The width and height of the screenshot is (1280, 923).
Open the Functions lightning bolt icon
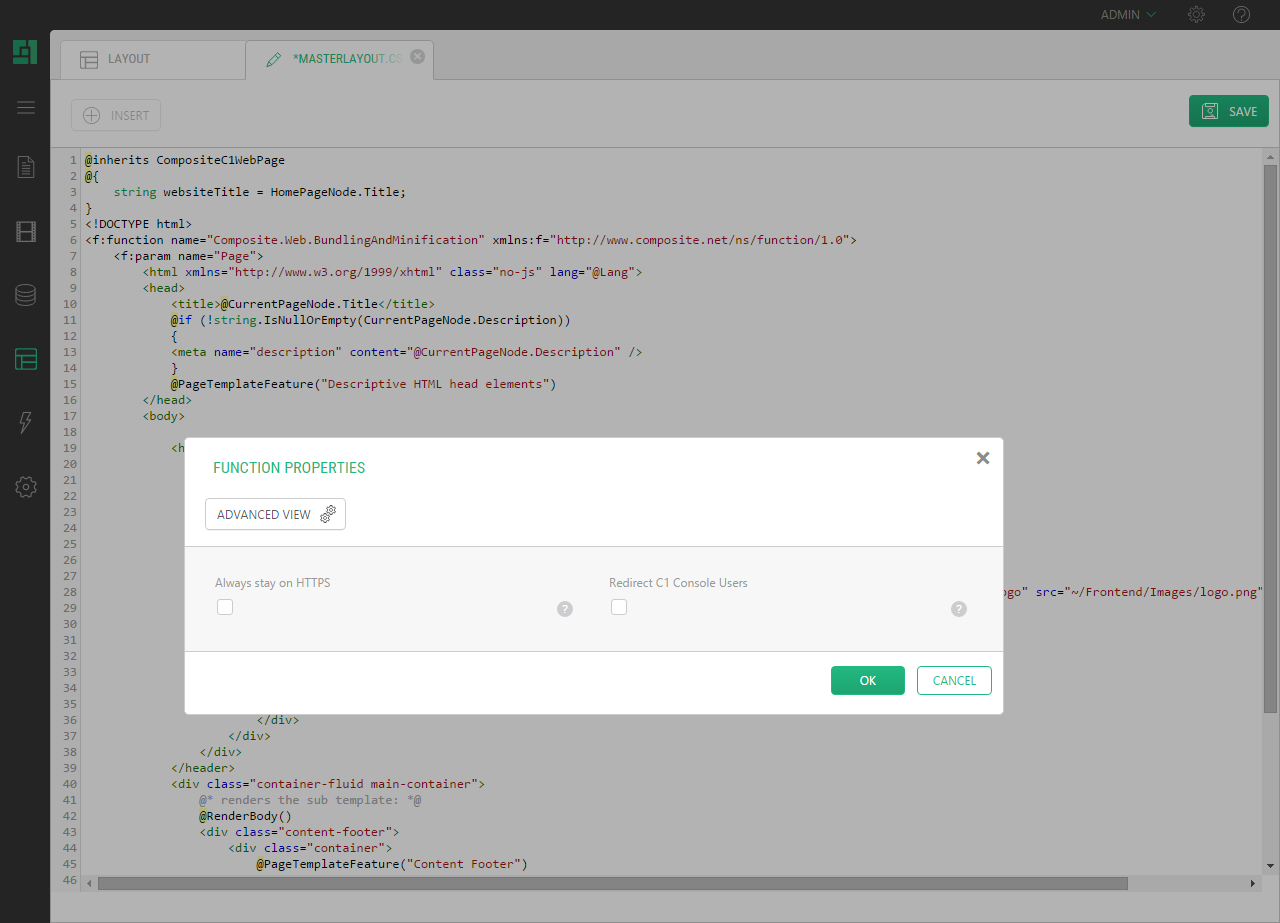(26, 423)
